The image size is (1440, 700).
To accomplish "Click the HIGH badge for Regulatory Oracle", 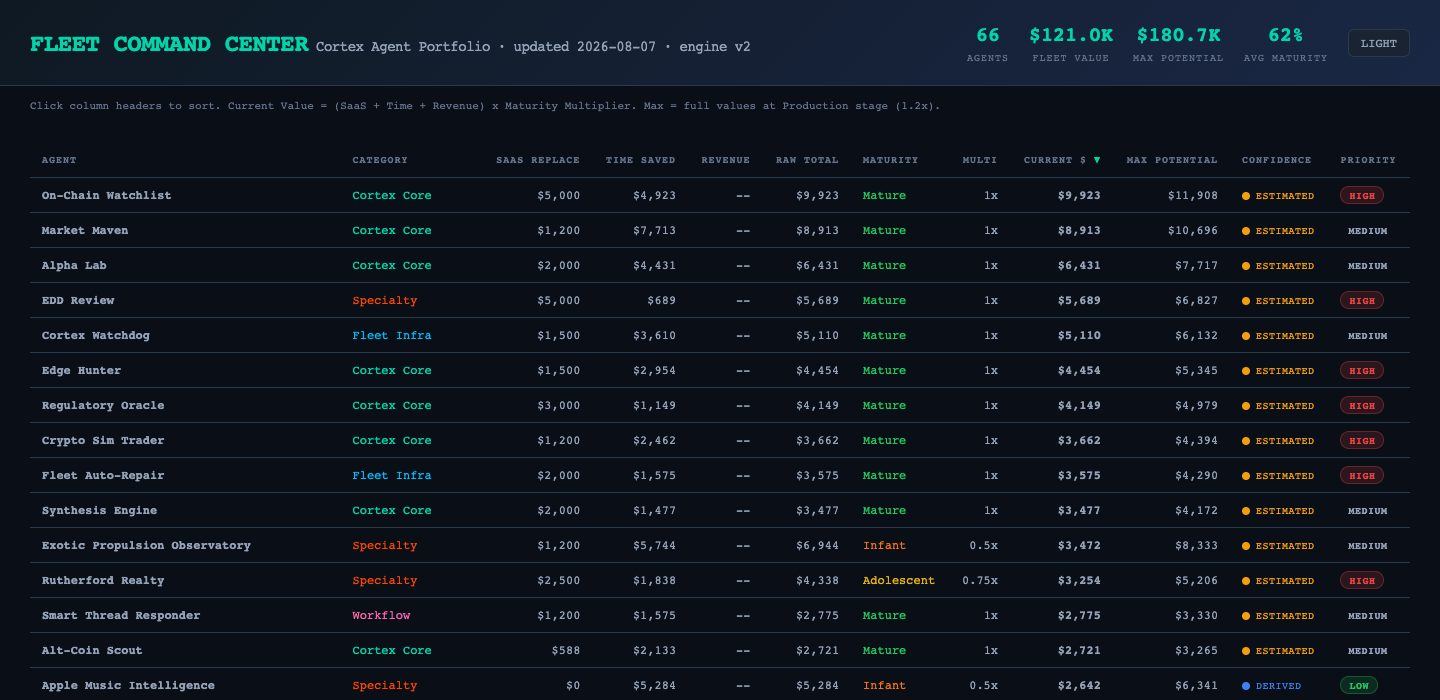I will pyautogui.click(x=1362, y=406).
